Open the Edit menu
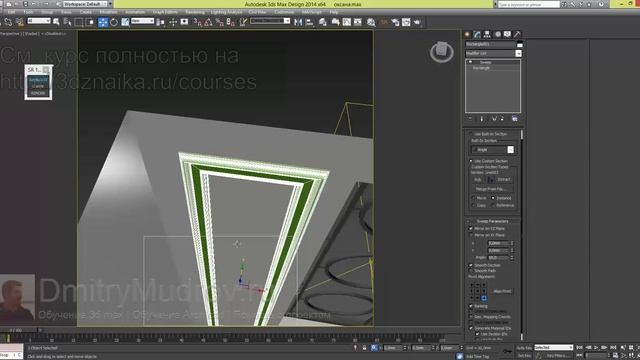 coord(11,12)
